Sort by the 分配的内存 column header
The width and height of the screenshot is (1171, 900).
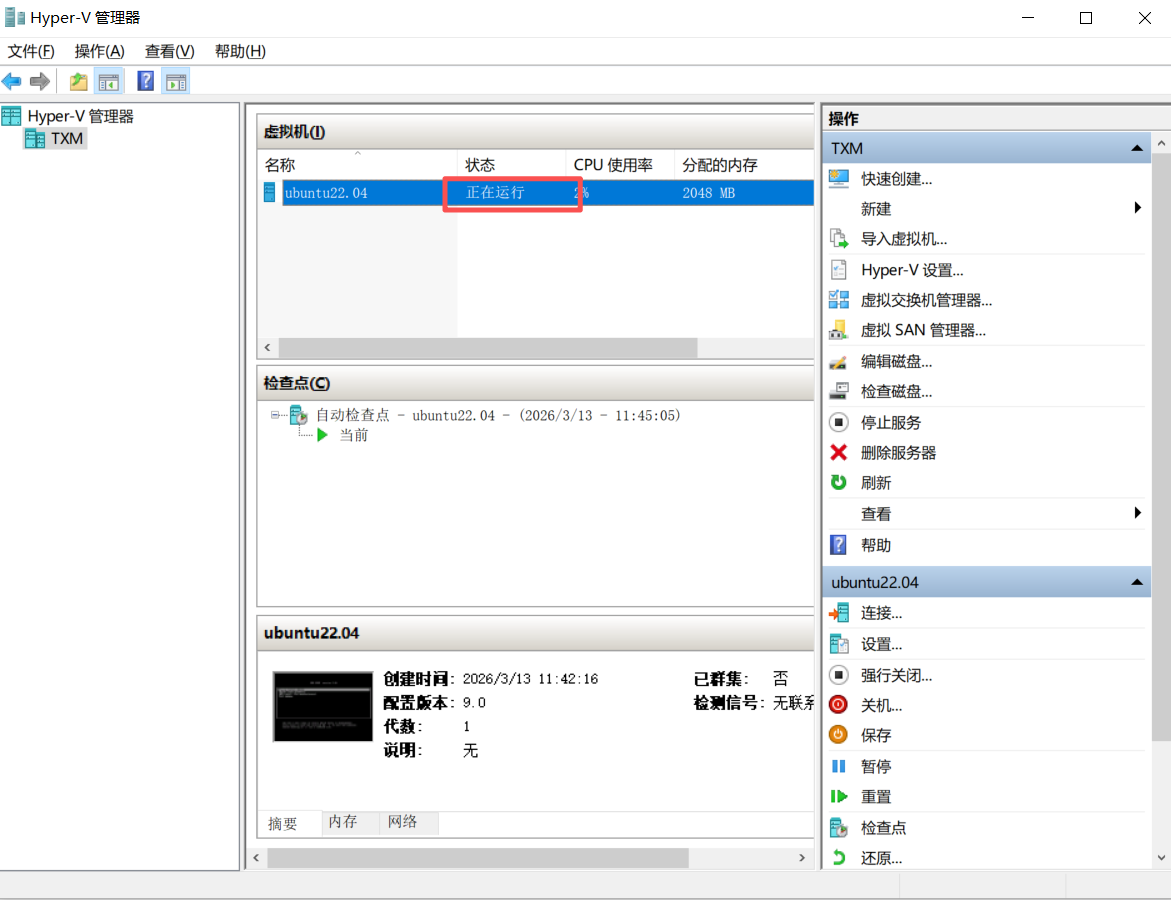[x=744, y=165]
